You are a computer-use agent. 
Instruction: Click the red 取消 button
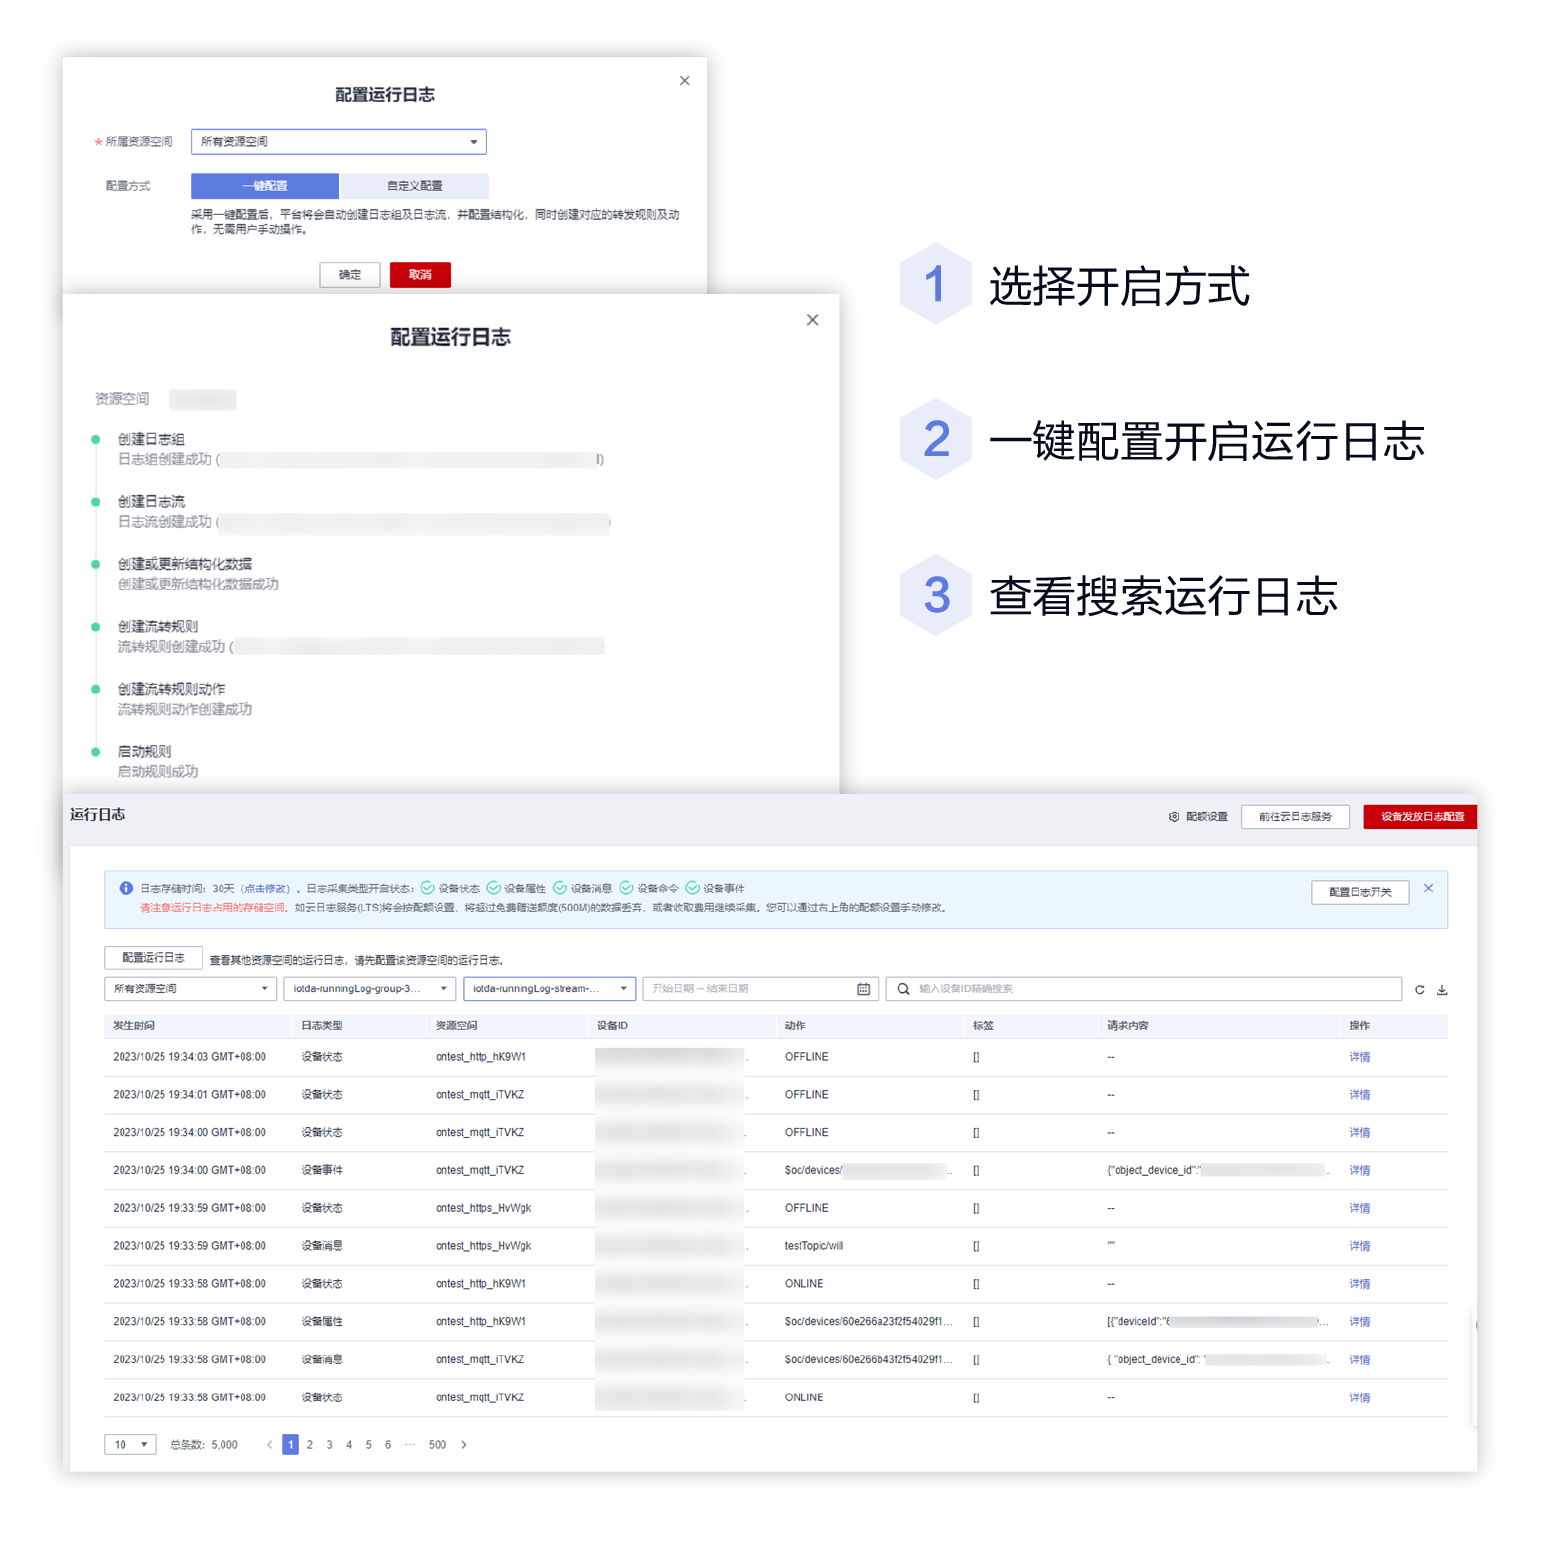point(420,275)
